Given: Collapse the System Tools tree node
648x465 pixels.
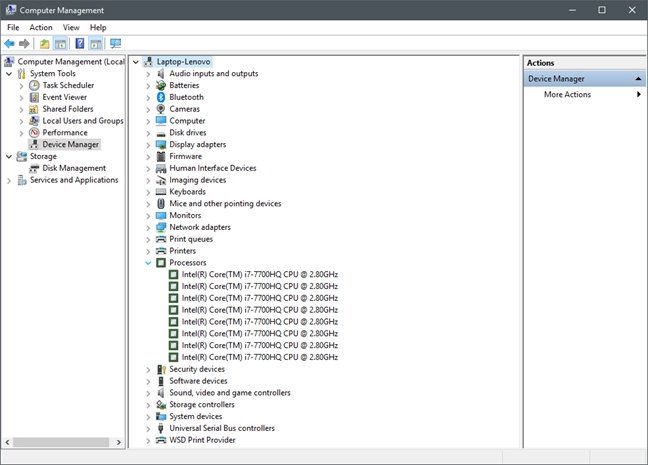Looking at the screenshot, I should coord(9,74).
